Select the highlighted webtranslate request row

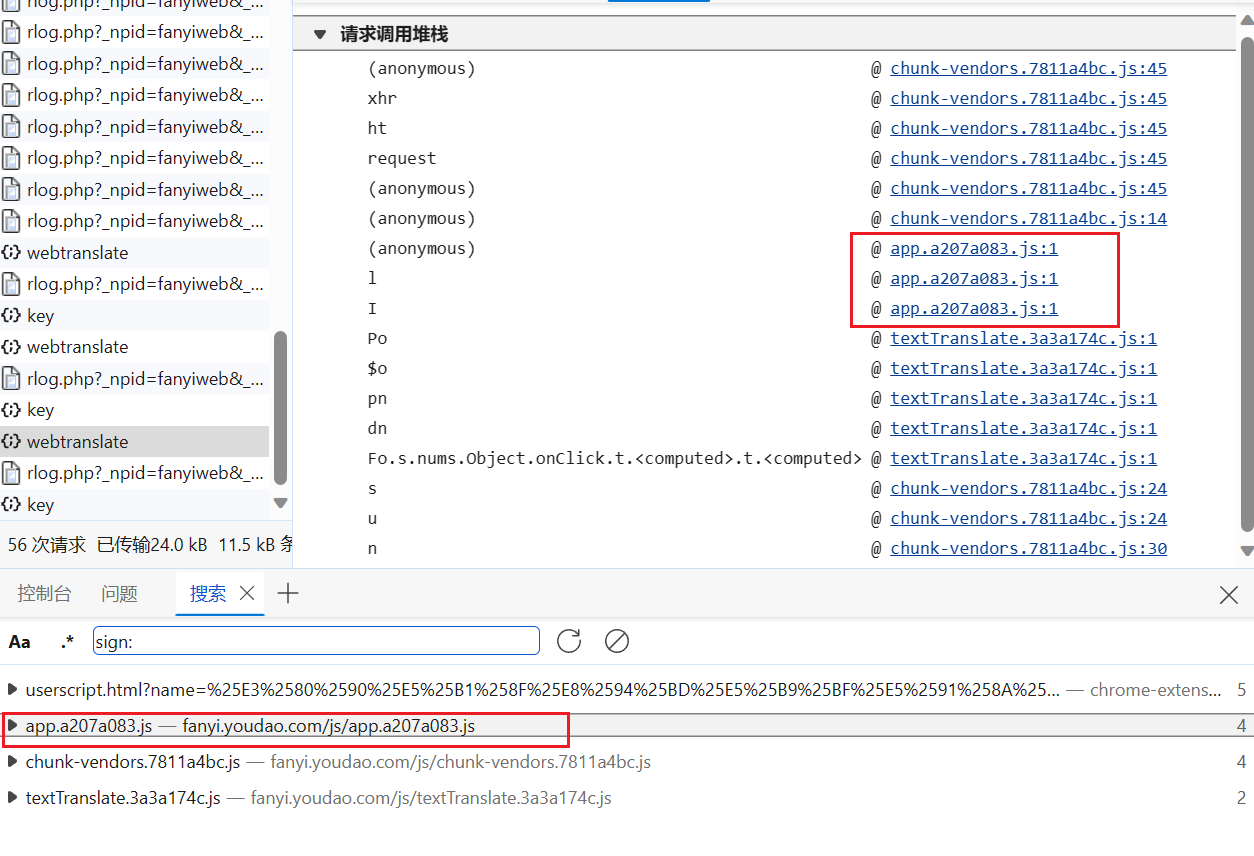[134, 441]
